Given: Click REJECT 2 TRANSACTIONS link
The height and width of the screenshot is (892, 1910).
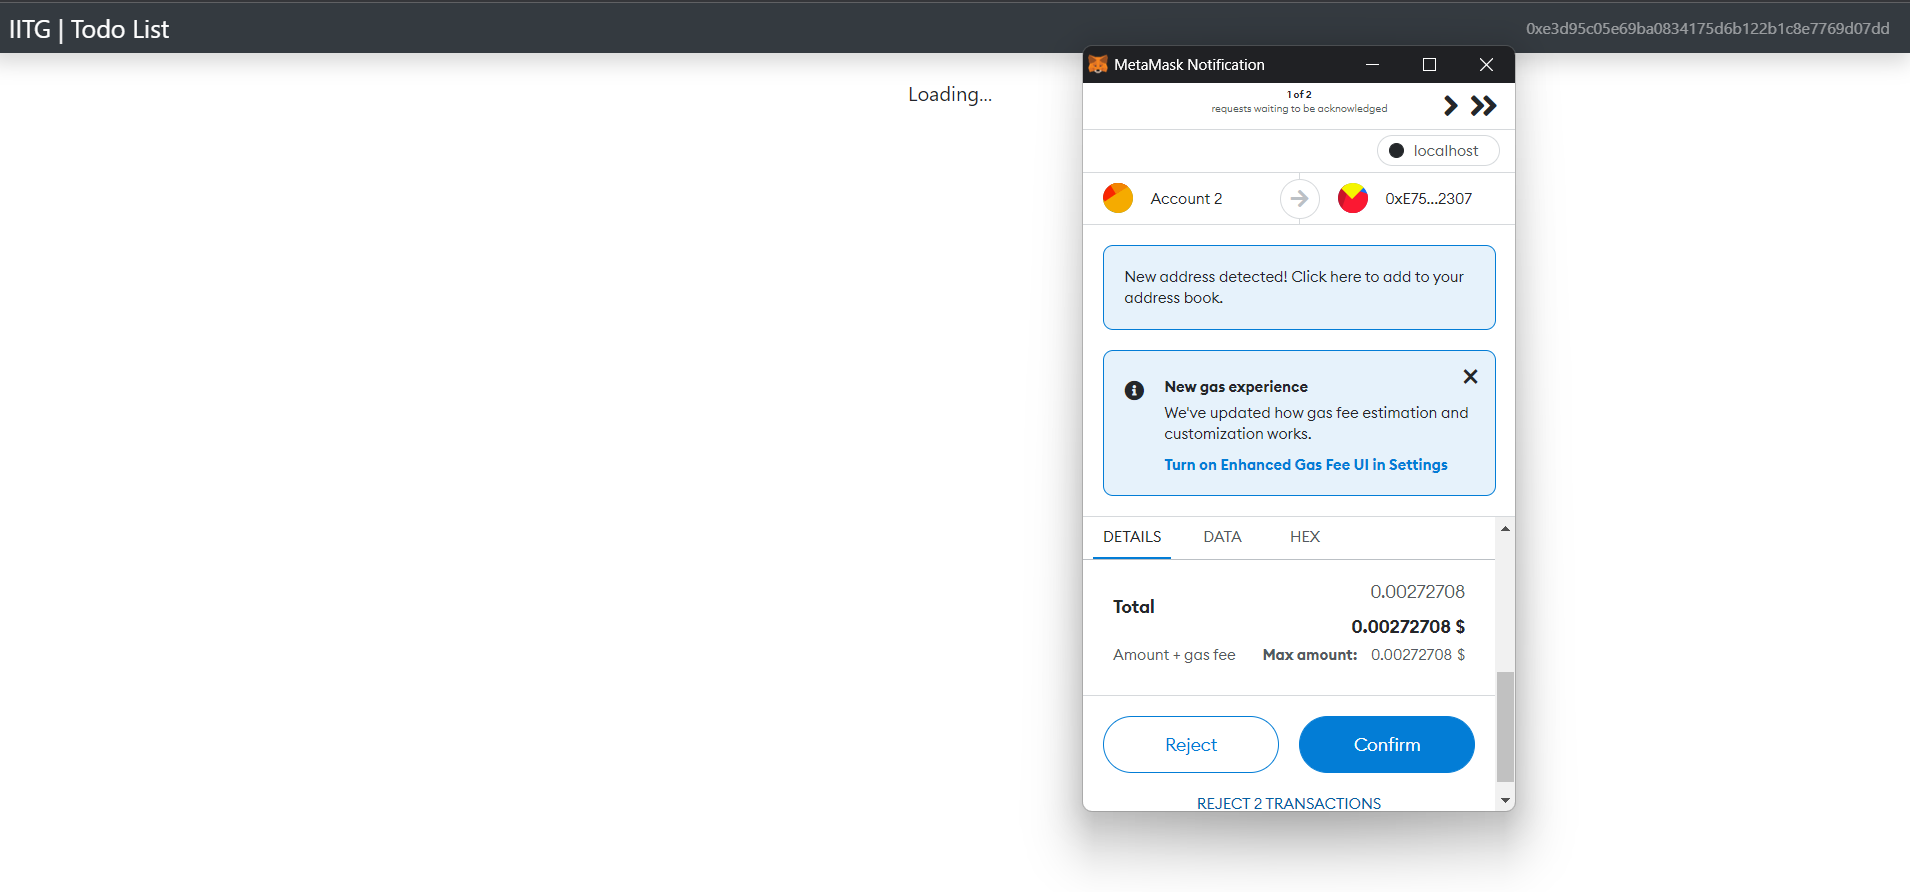Looking at the screenshot, I should tap(1289, 803).
